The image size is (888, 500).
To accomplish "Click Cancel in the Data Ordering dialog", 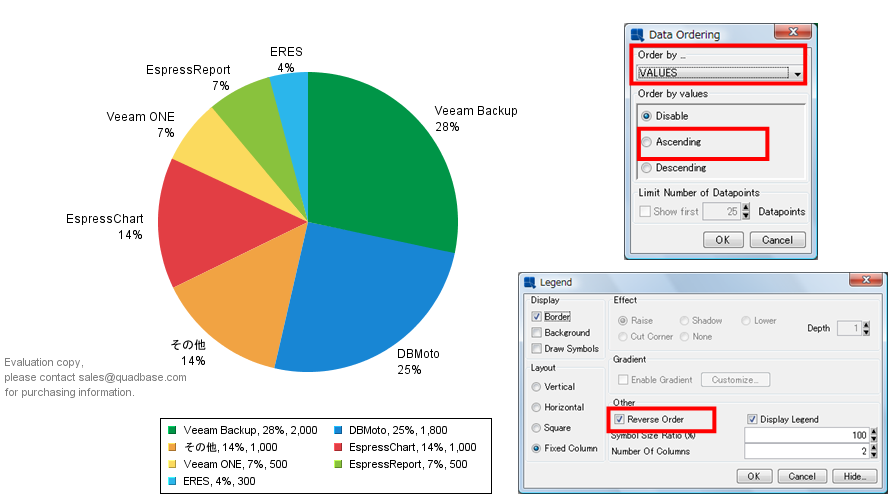I will 778,240.
